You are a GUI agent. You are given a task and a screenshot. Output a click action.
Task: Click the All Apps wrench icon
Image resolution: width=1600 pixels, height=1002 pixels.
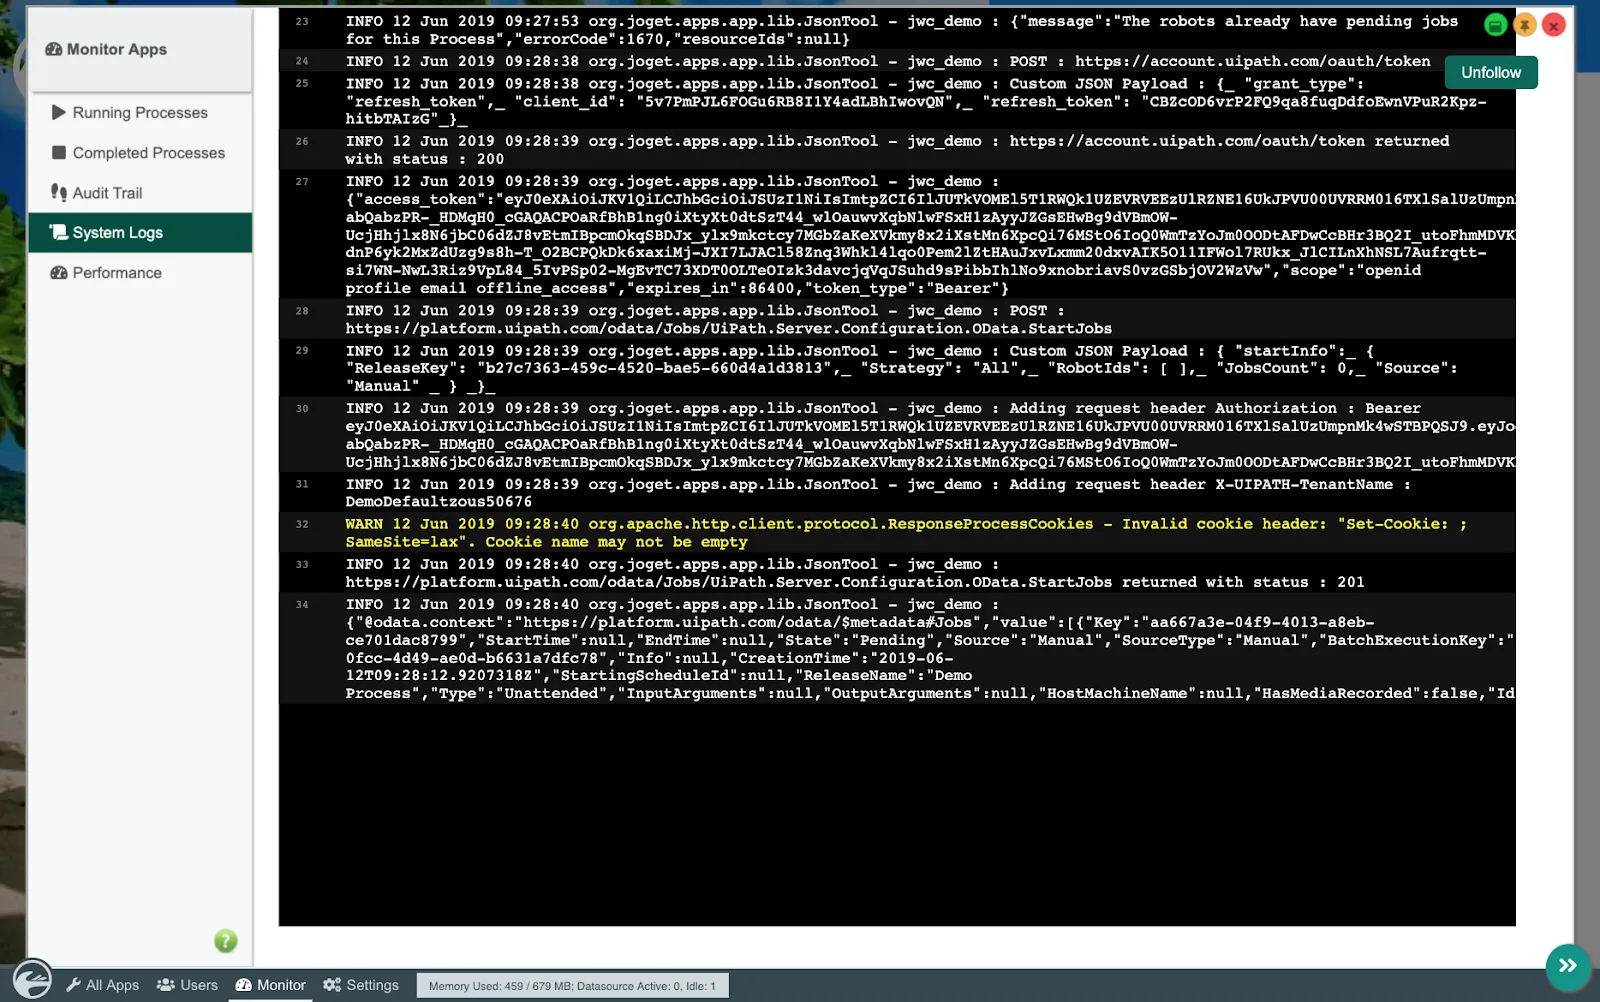click(74, 985)
